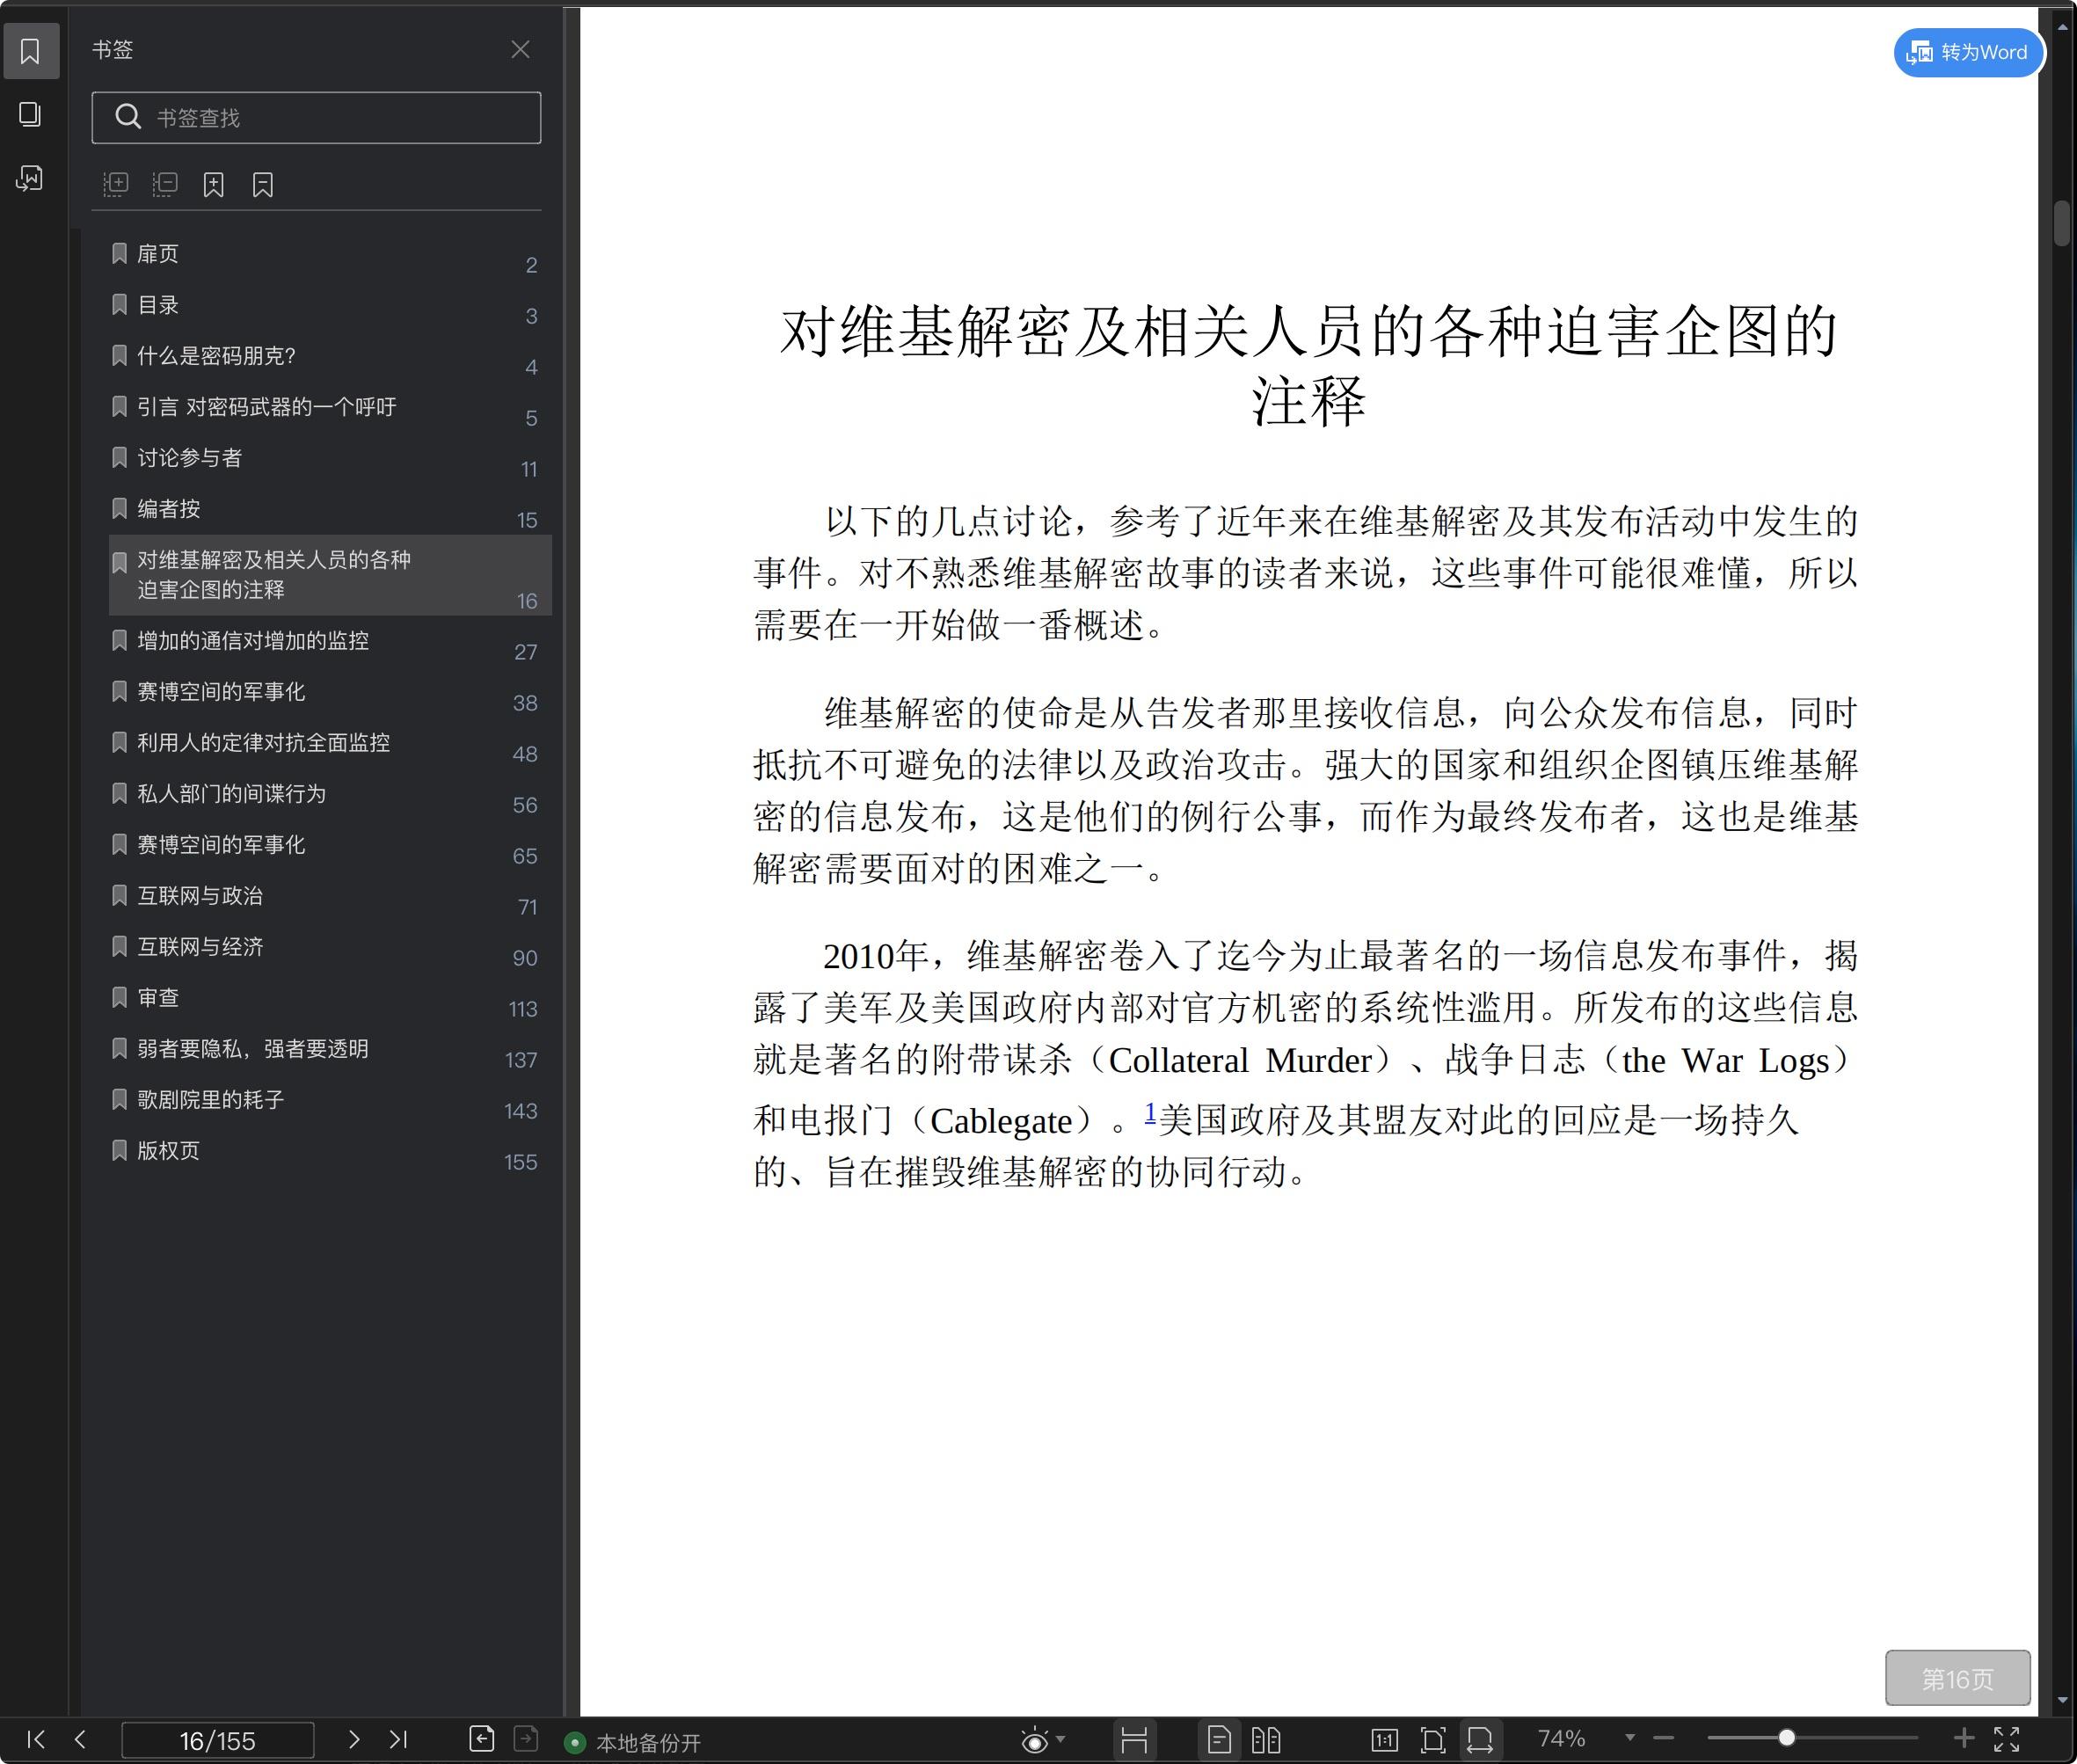Viewport: 2077px width, 1764px height.
Task: Click the 第16页 page indicator
Action: [x=1957, y=1678]
